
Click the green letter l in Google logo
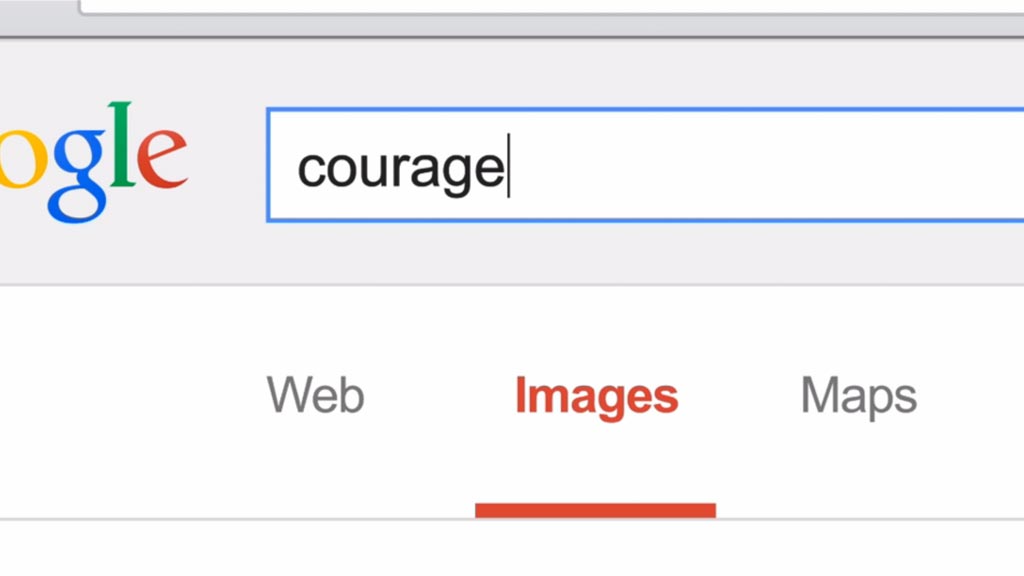pyautogui.click(x=121, y=143)
